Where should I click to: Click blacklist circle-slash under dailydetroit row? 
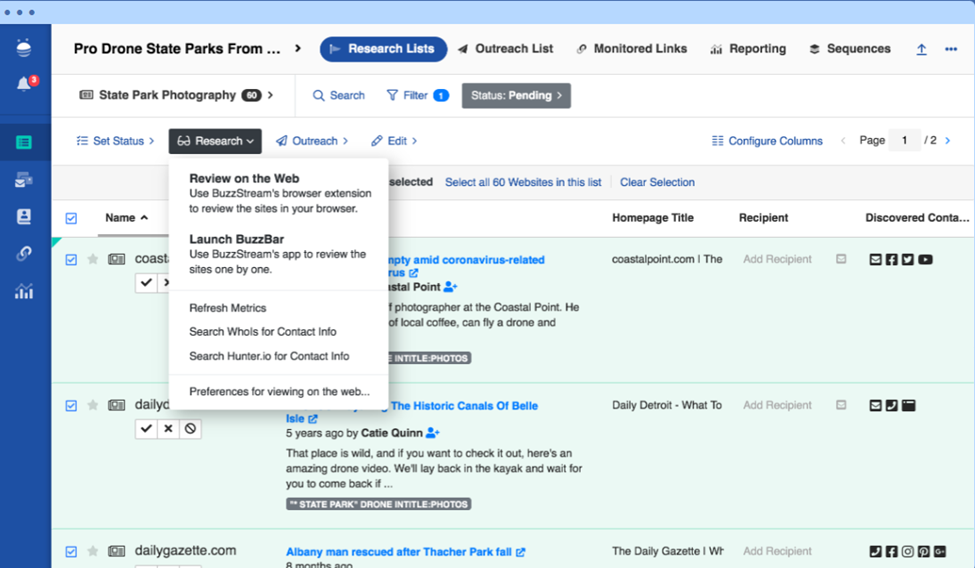click(x=190, y=429)
